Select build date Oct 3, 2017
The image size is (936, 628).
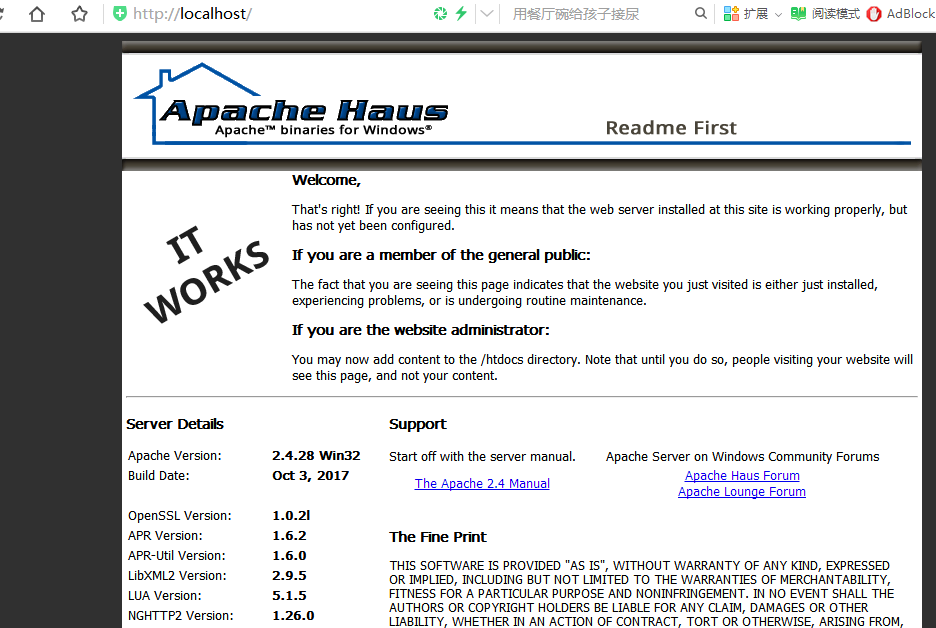pyautogui.click(x=310, y=476)
